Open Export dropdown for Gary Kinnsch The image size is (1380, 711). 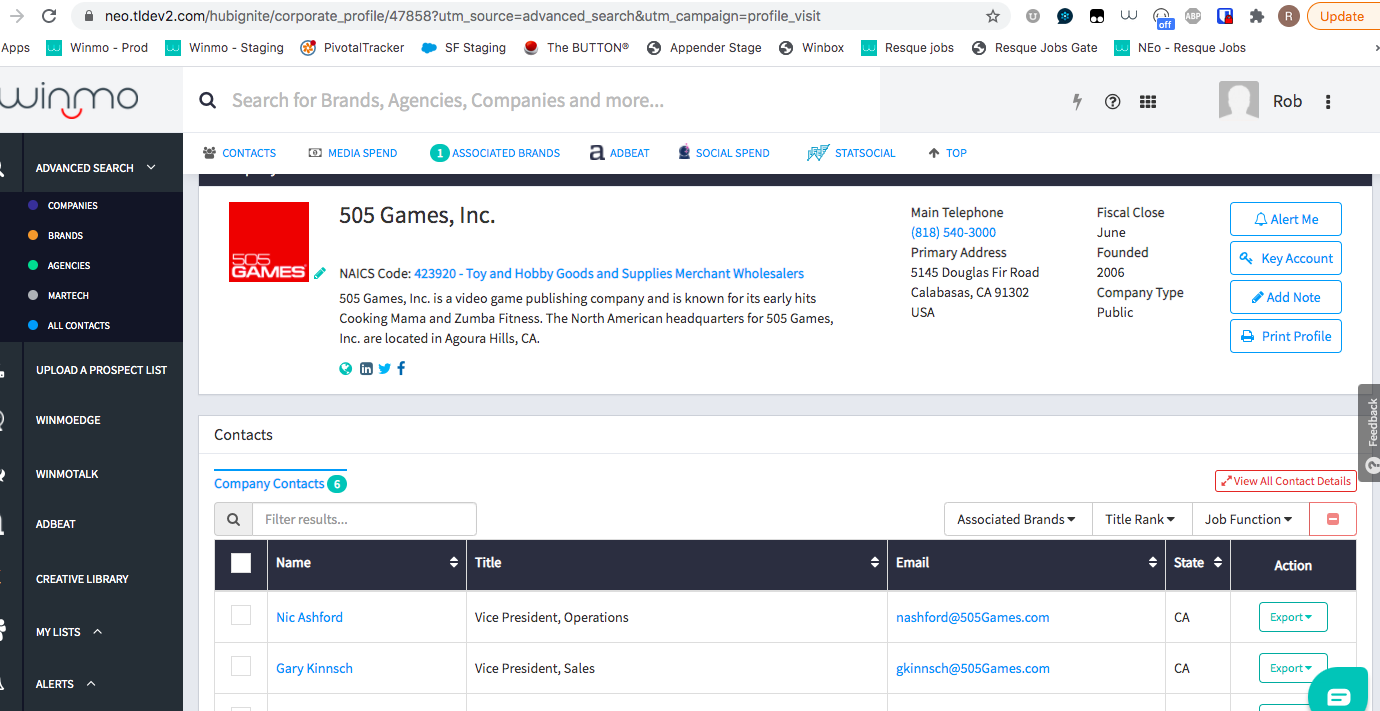pos(1292,668)
